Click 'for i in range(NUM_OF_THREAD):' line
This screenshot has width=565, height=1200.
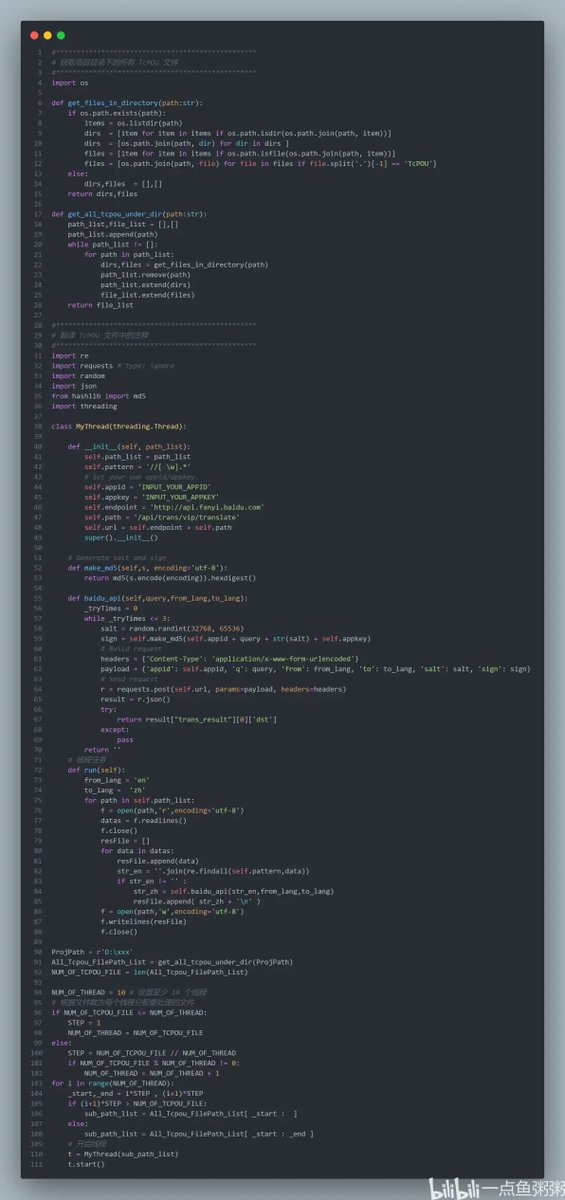click(x=112, y=1085)
